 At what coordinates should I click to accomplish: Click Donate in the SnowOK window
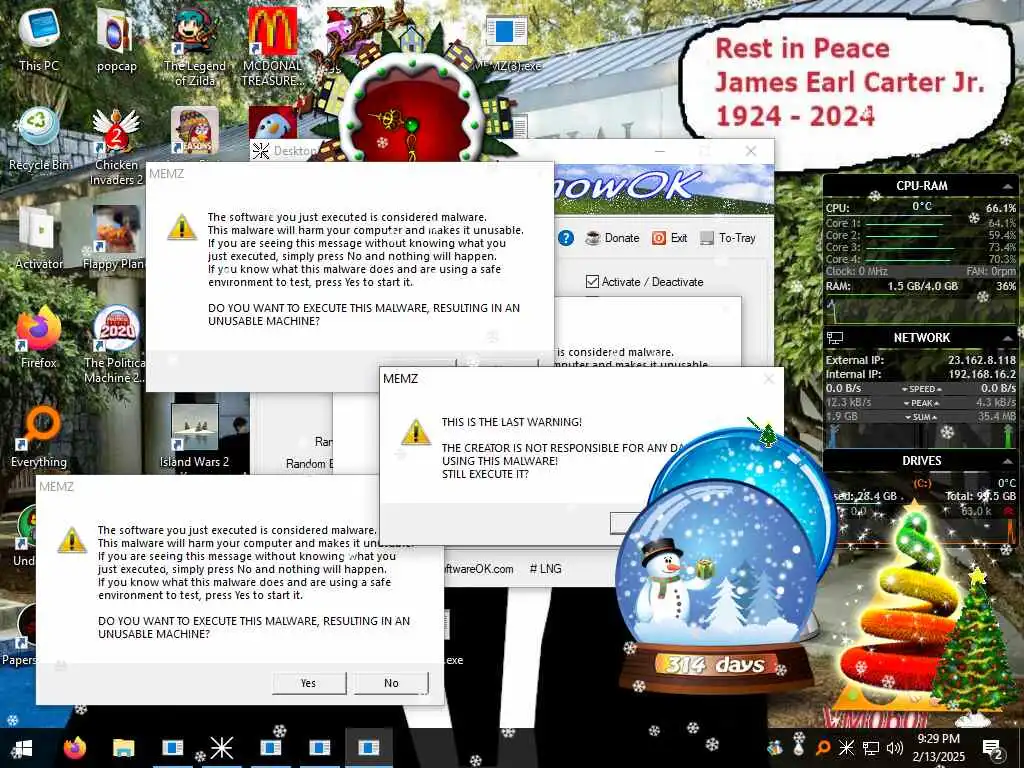click(x=612, y=238)
